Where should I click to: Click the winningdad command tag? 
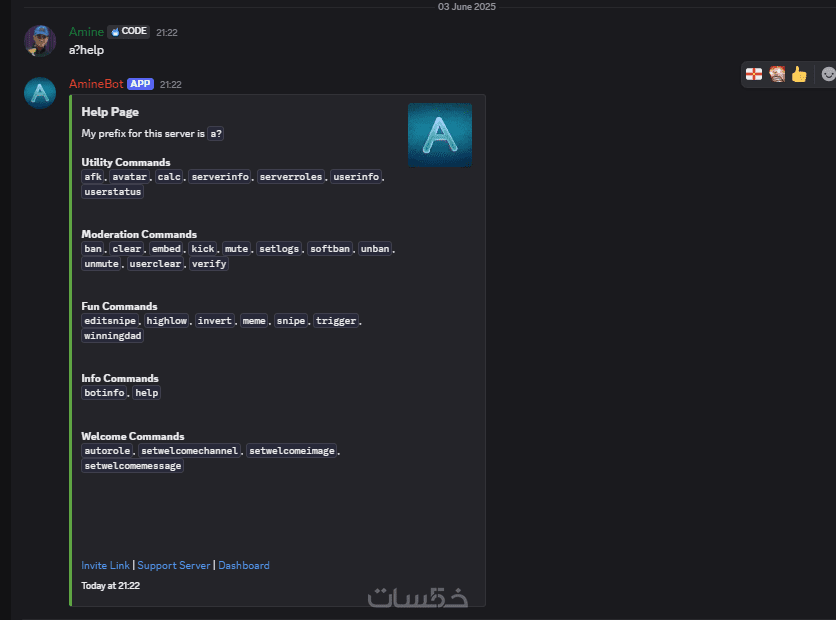pyautogui.click(x=113, y=336)
